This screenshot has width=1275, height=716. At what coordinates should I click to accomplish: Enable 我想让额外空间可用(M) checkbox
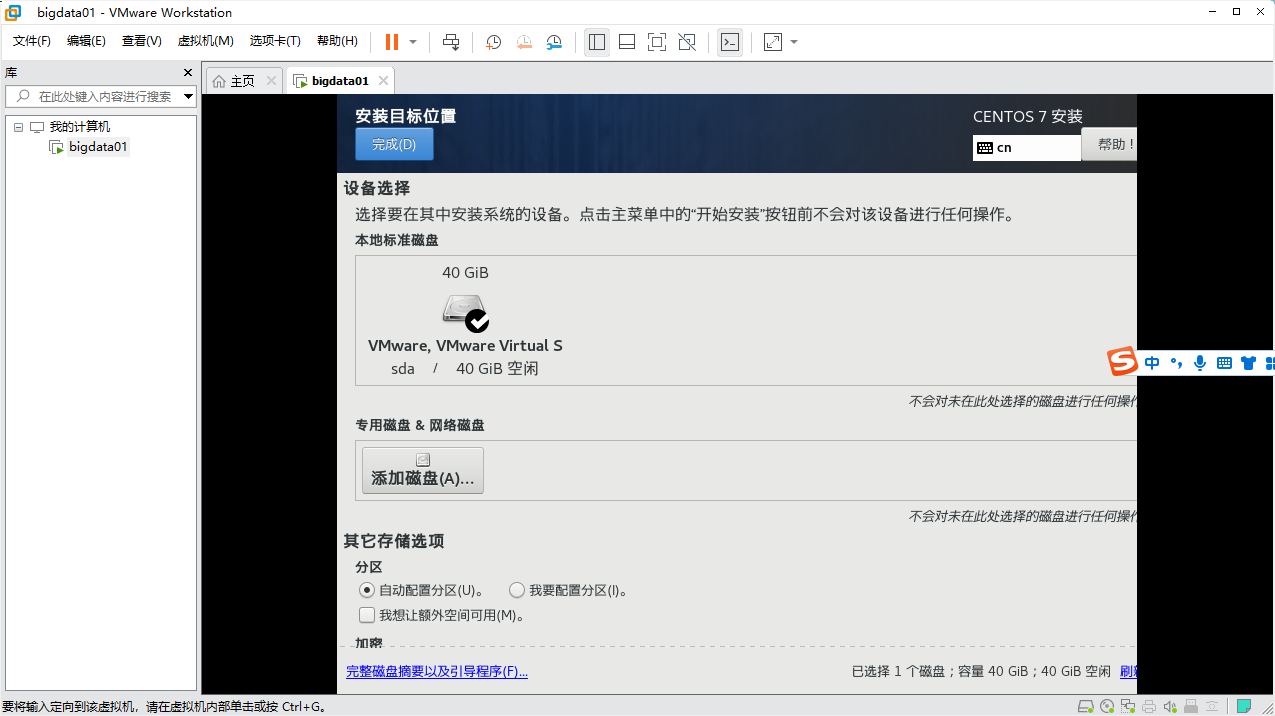[367, 615]
